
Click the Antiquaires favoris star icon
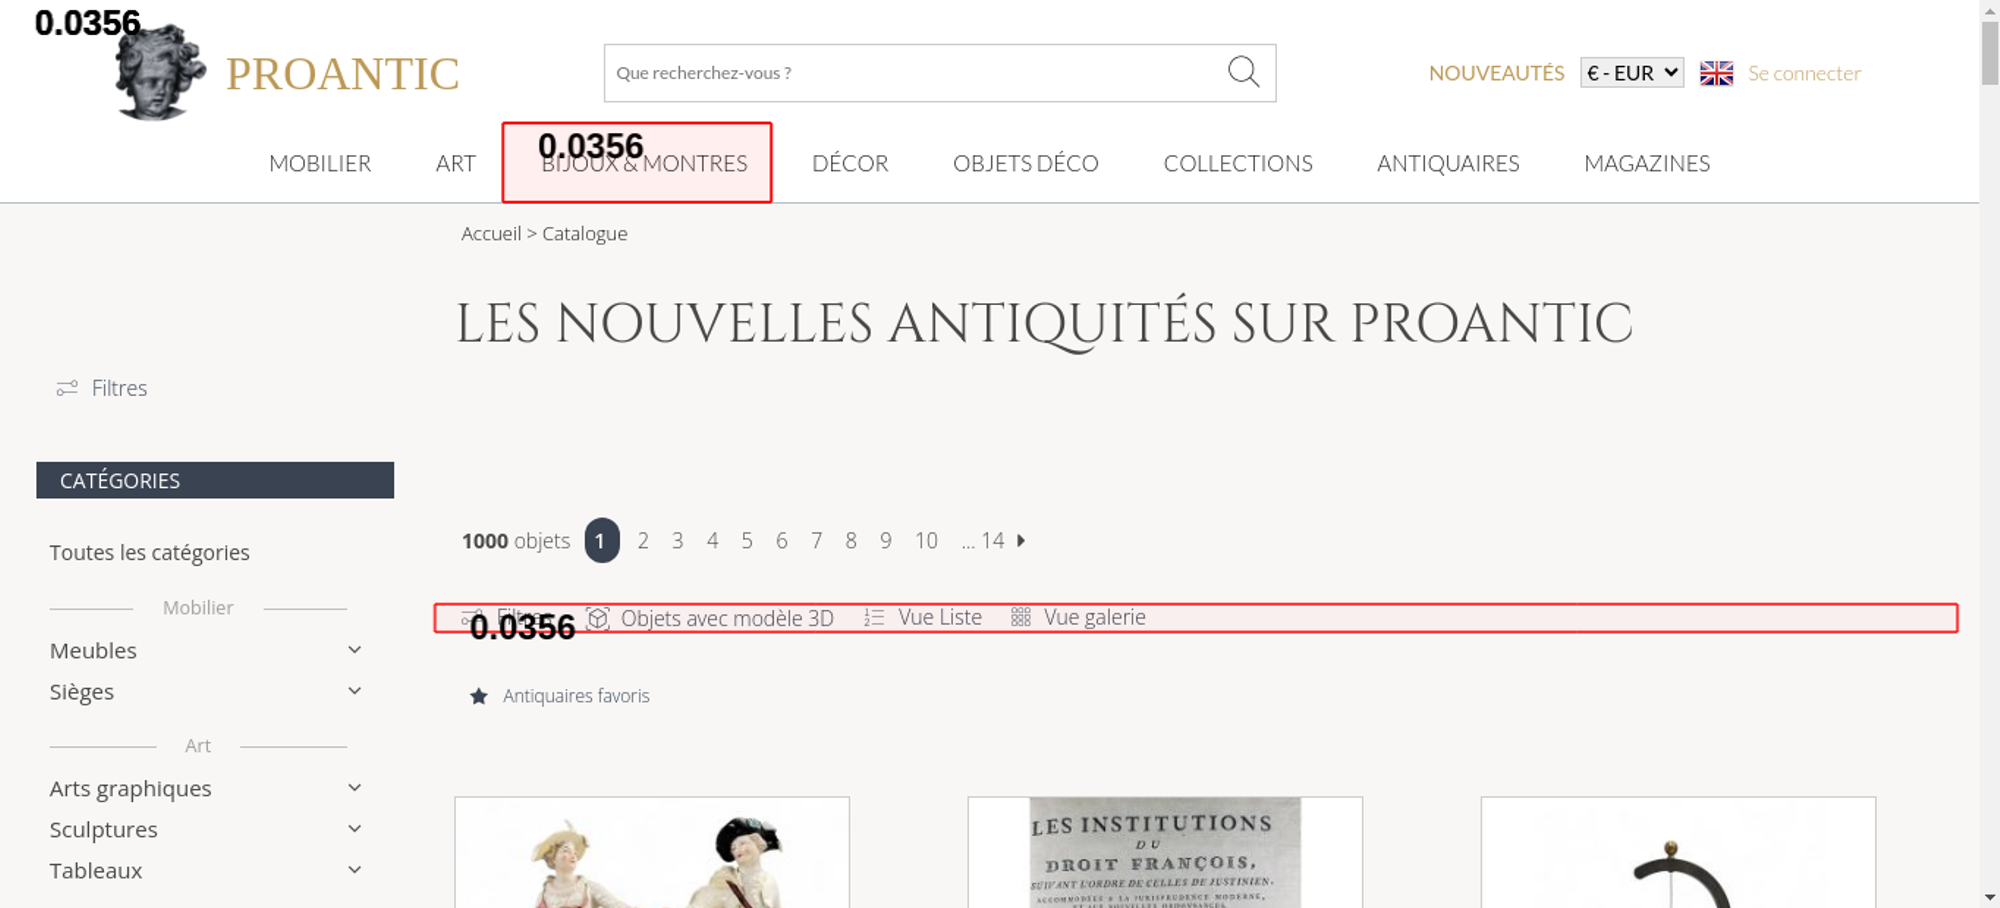(x=479, y=696)
